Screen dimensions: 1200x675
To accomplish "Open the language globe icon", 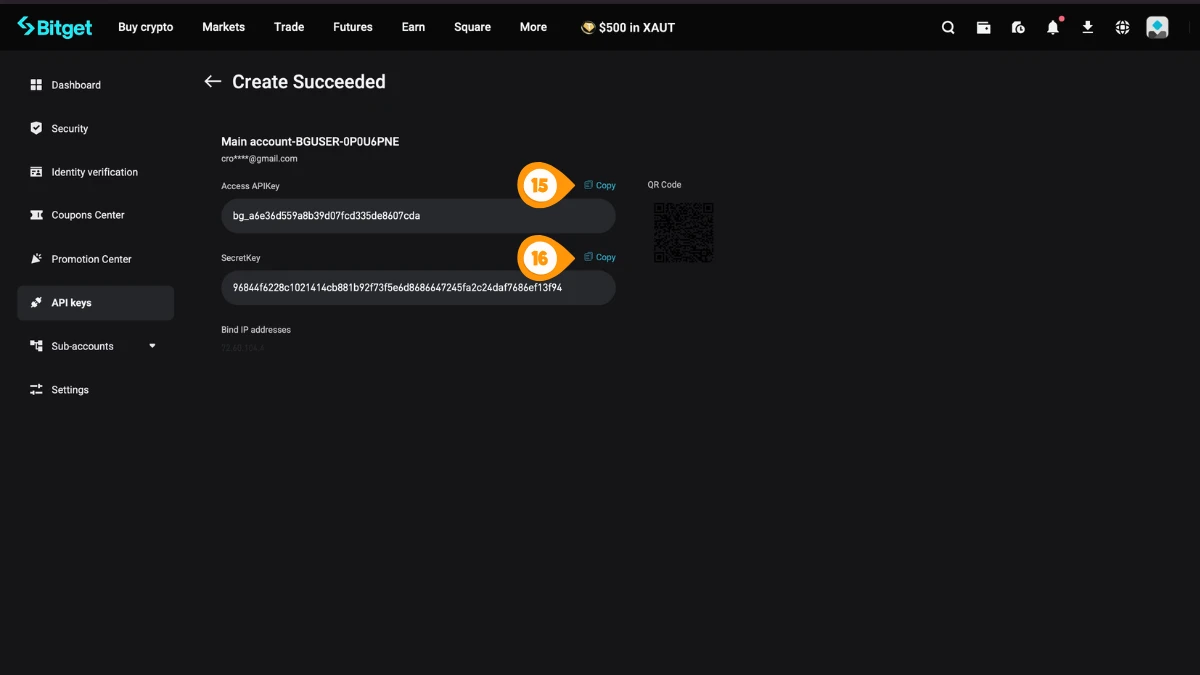I will [1123, 28].
